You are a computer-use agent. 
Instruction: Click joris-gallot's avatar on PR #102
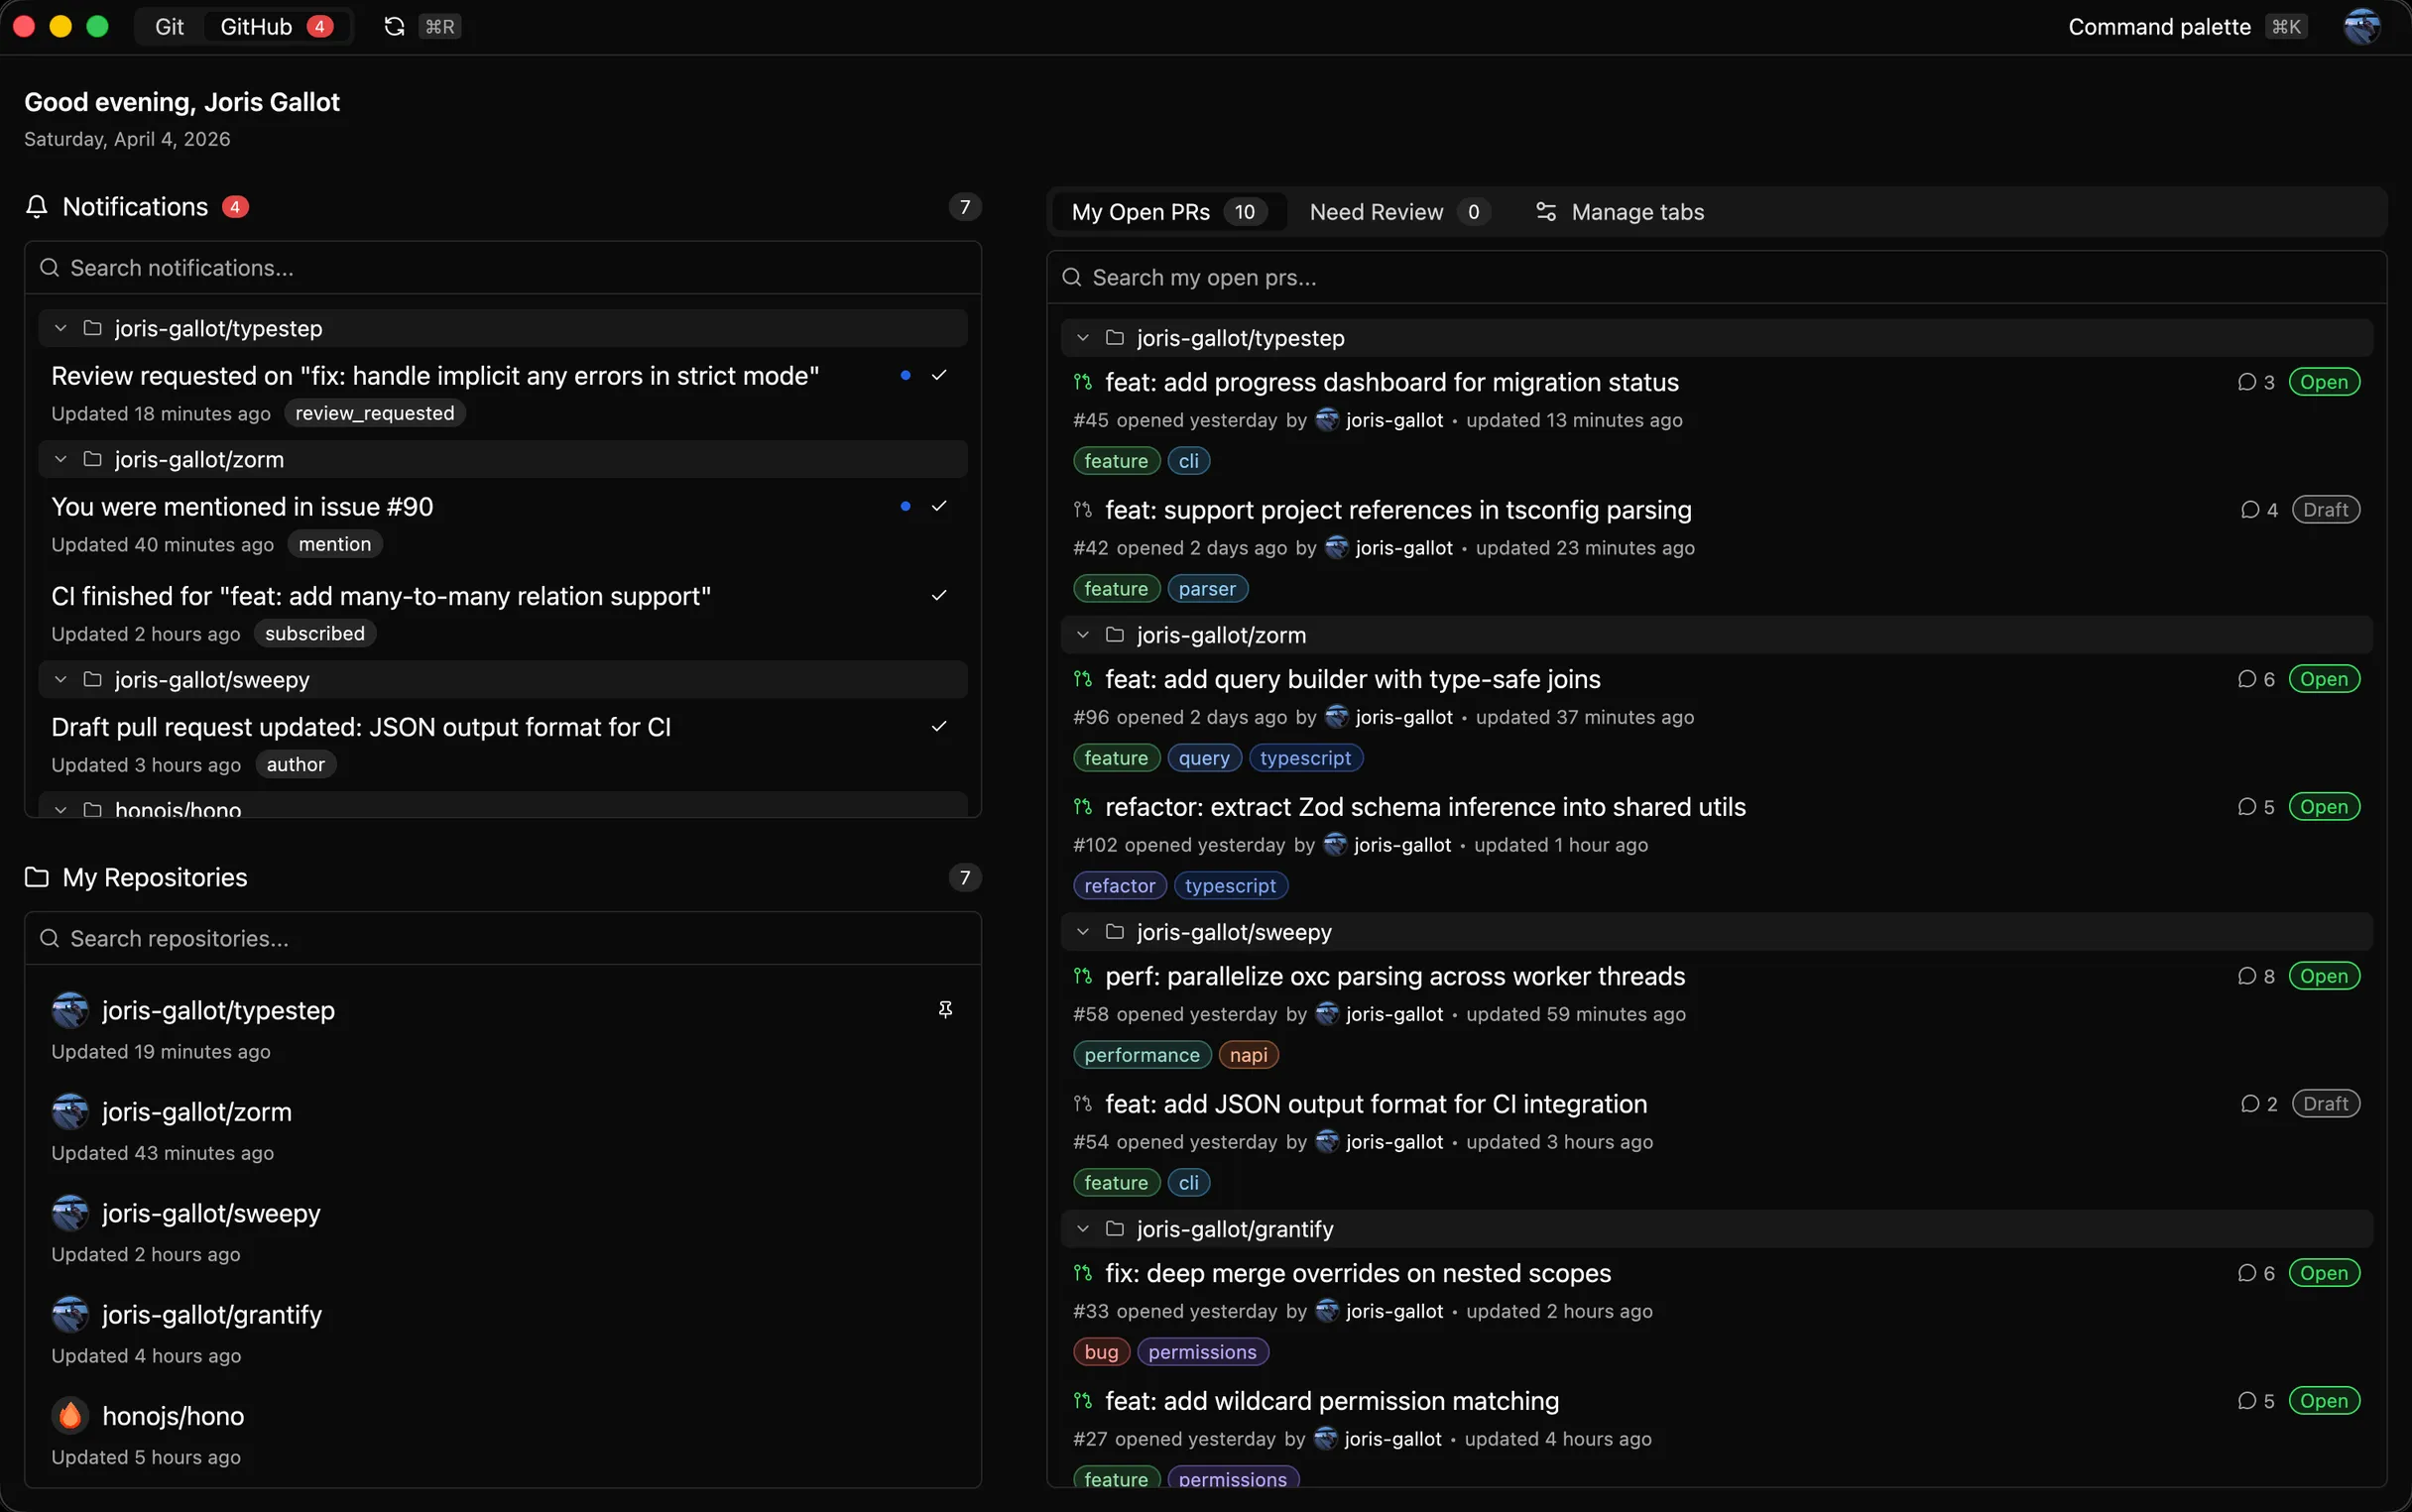click(x=1336, y=845)
